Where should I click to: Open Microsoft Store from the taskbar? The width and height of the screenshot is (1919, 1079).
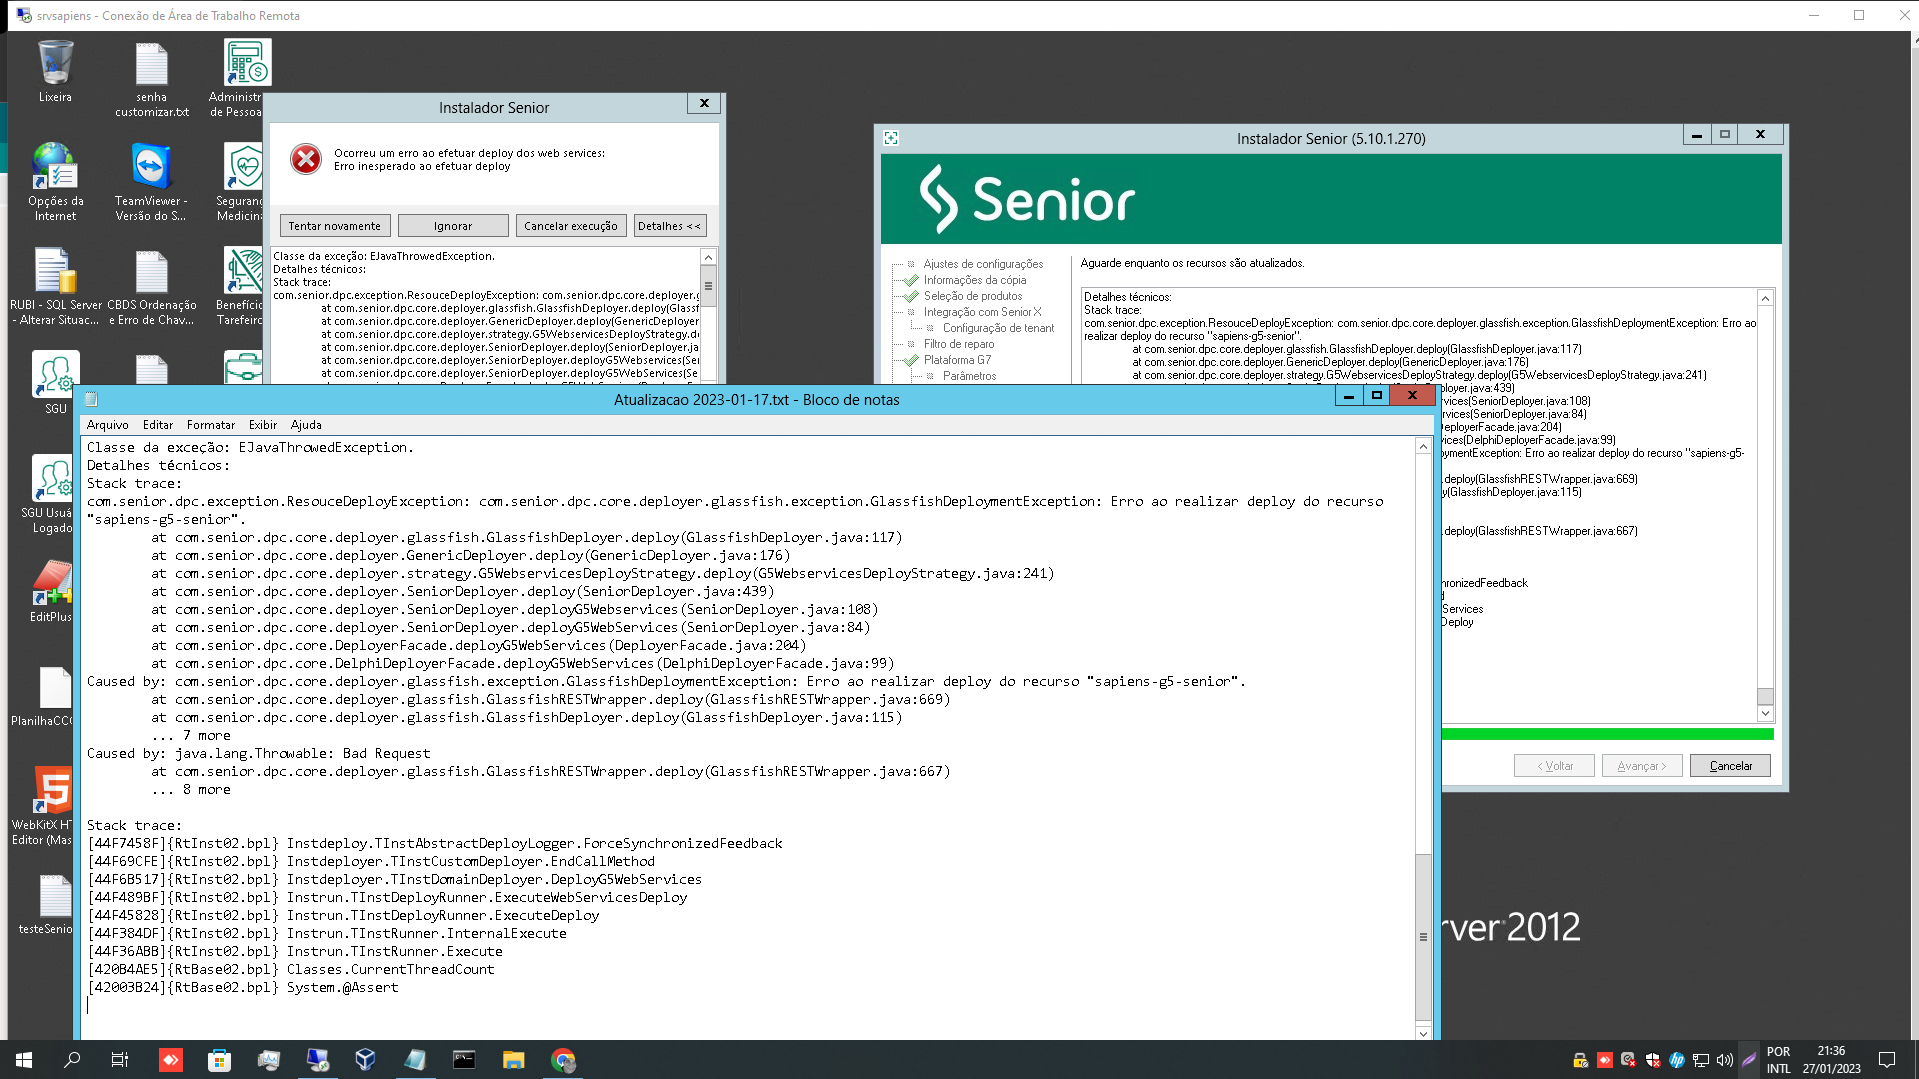219,1060
